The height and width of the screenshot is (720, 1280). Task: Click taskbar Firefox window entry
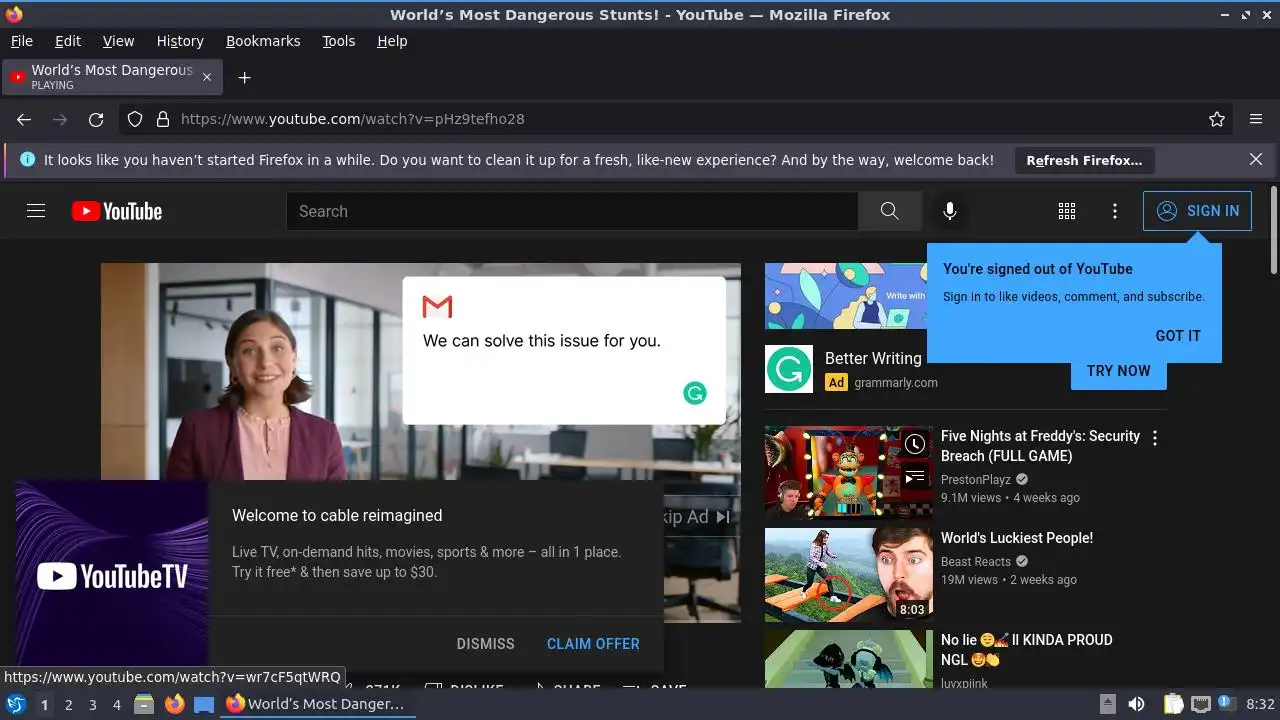pyautogui.click(x=317, y=704)
